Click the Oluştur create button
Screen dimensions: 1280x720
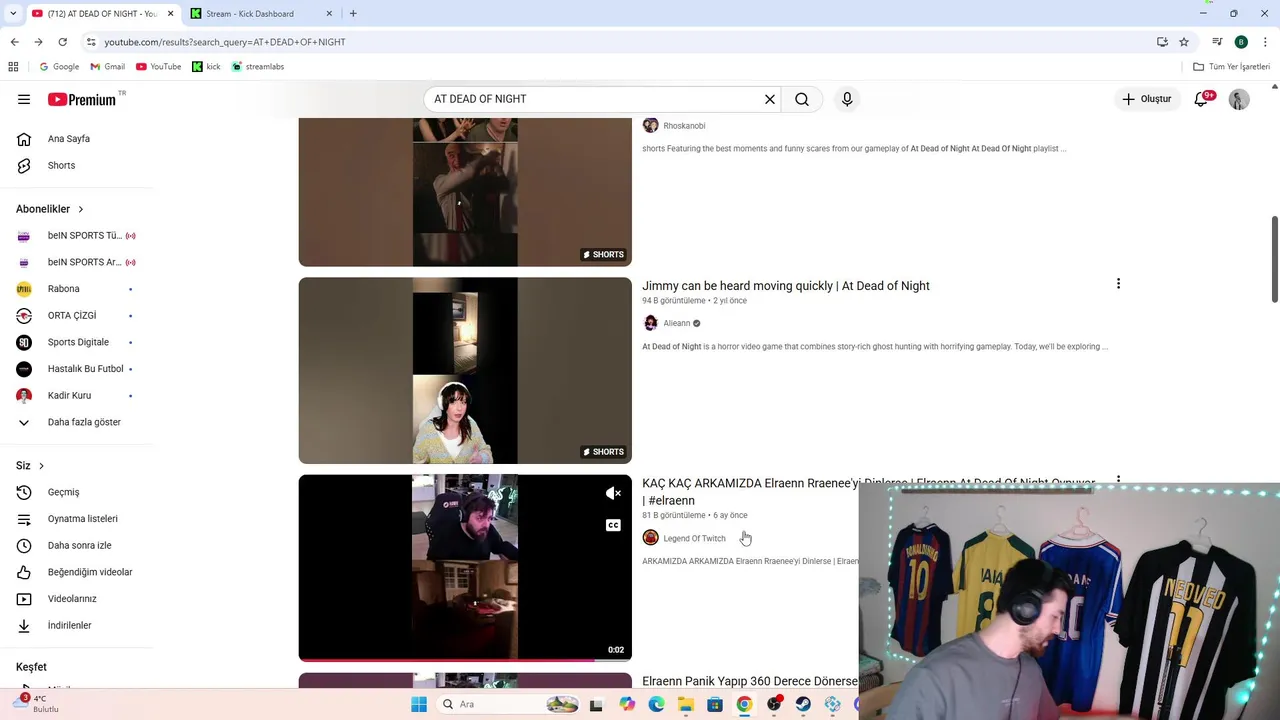click(1146, 99)
